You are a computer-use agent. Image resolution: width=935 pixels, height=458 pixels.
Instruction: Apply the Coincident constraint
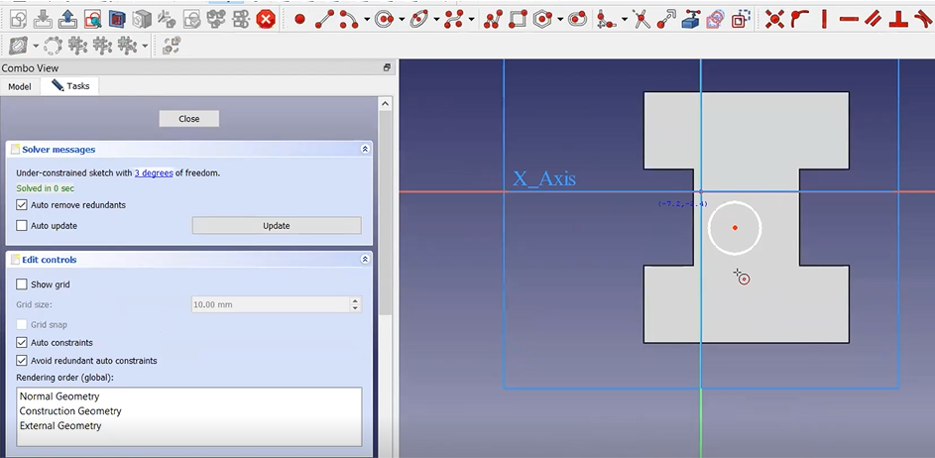[x=775, y=20]
